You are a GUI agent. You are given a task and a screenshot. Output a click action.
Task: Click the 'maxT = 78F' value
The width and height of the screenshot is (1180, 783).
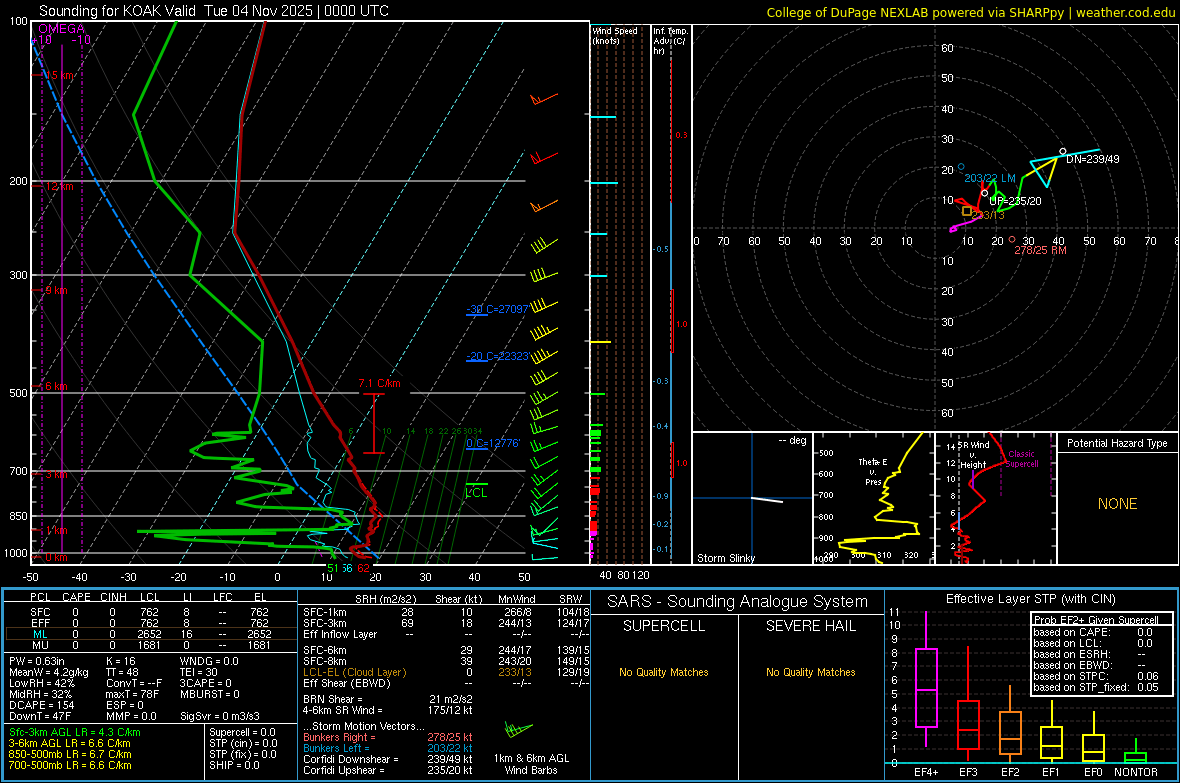(x=132, y=694)
